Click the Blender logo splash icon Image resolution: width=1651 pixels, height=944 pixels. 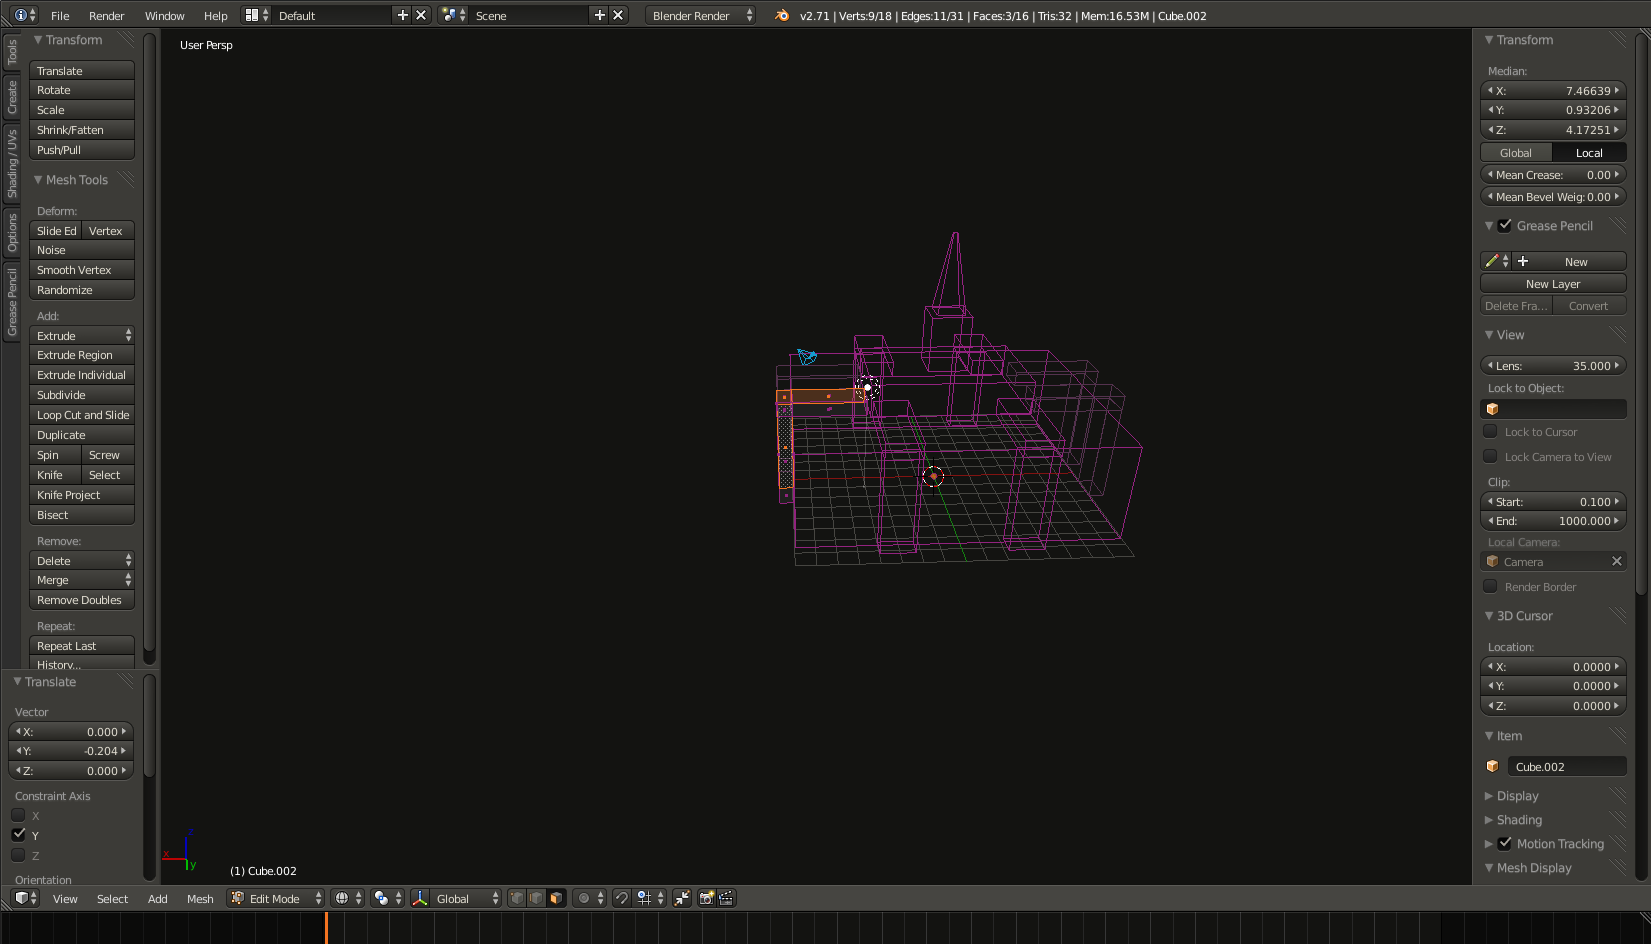[x=782, y=15]
